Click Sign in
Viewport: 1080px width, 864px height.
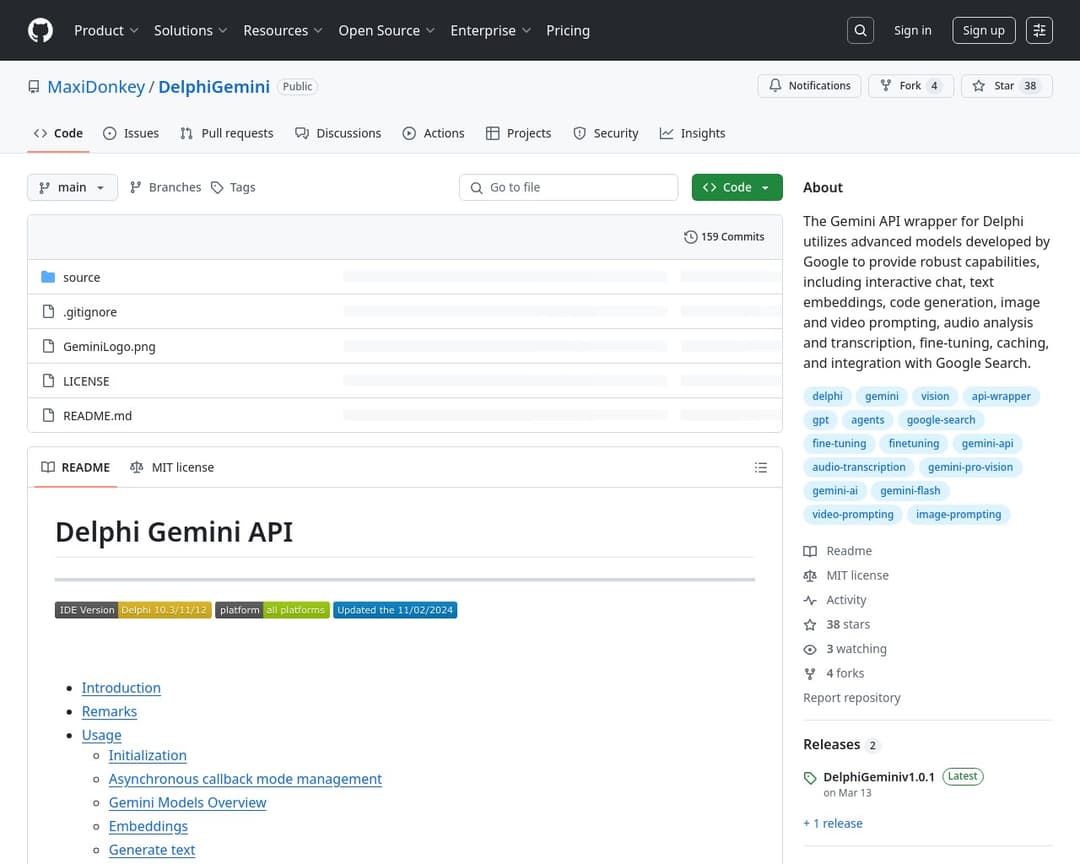[x=912, y=30]
